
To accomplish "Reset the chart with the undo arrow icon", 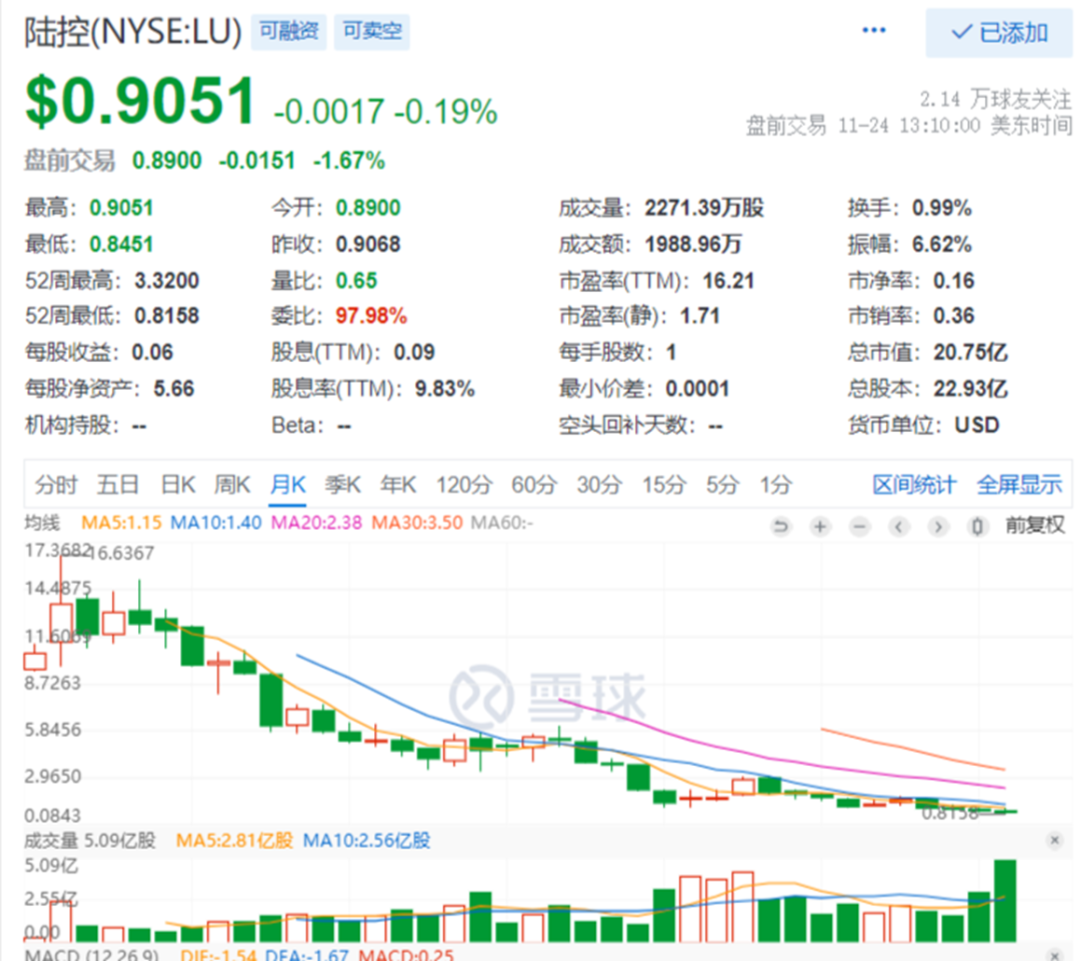I will pos(780,527).
